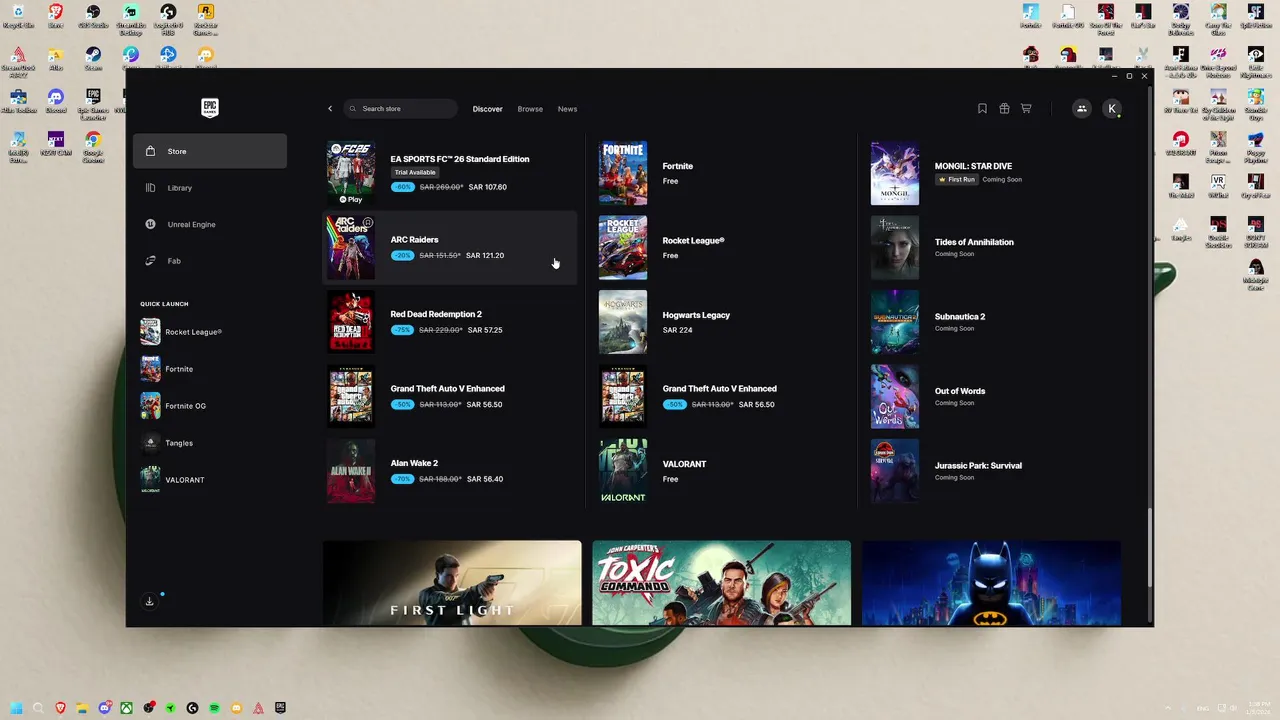The height and width of the screenshot is (720, 1280).
Task: Select the Steam desktop shortcut
Action: click(x=93, y=58)
